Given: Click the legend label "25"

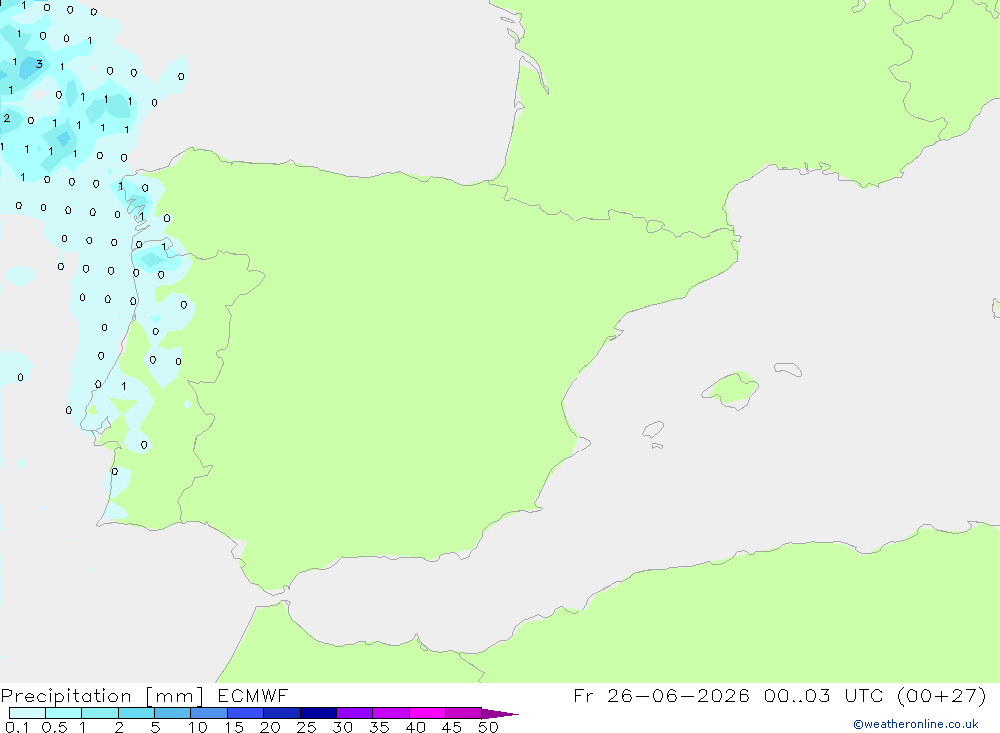Looking at the screenshot, I should point(307,727).
